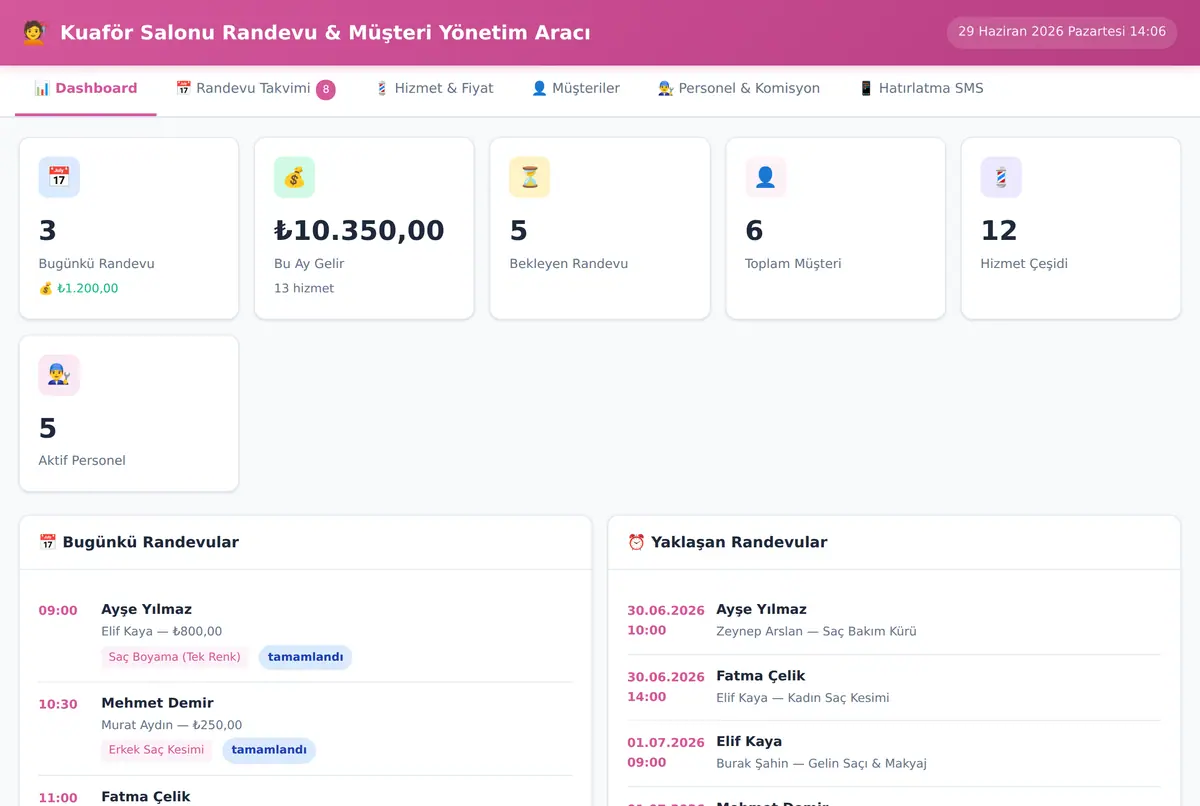This screenshot has width=1200, height=806.
Task: Click the 10:30 time in Bugünkü Randevular
Action: pyautogui.click(x=58, y=704)
